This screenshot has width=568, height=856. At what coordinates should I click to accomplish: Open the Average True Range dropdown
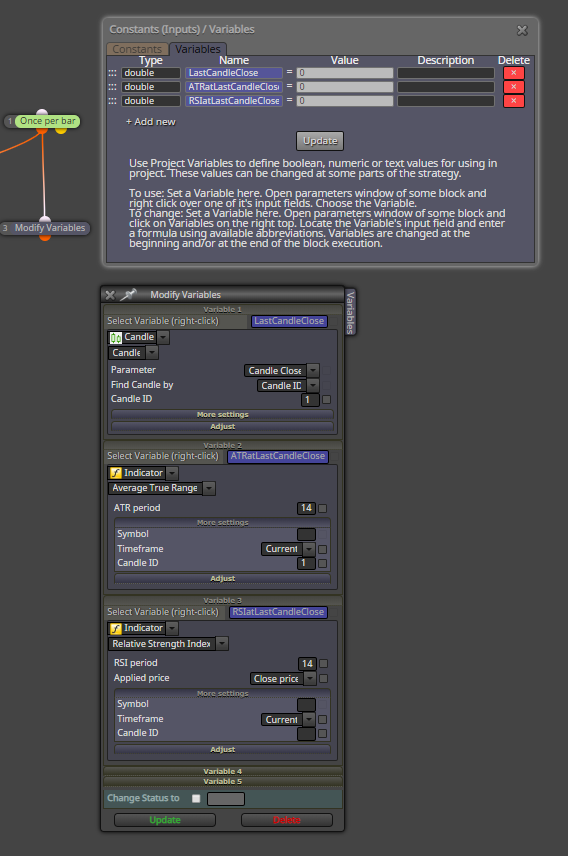[x=209, y=488]
